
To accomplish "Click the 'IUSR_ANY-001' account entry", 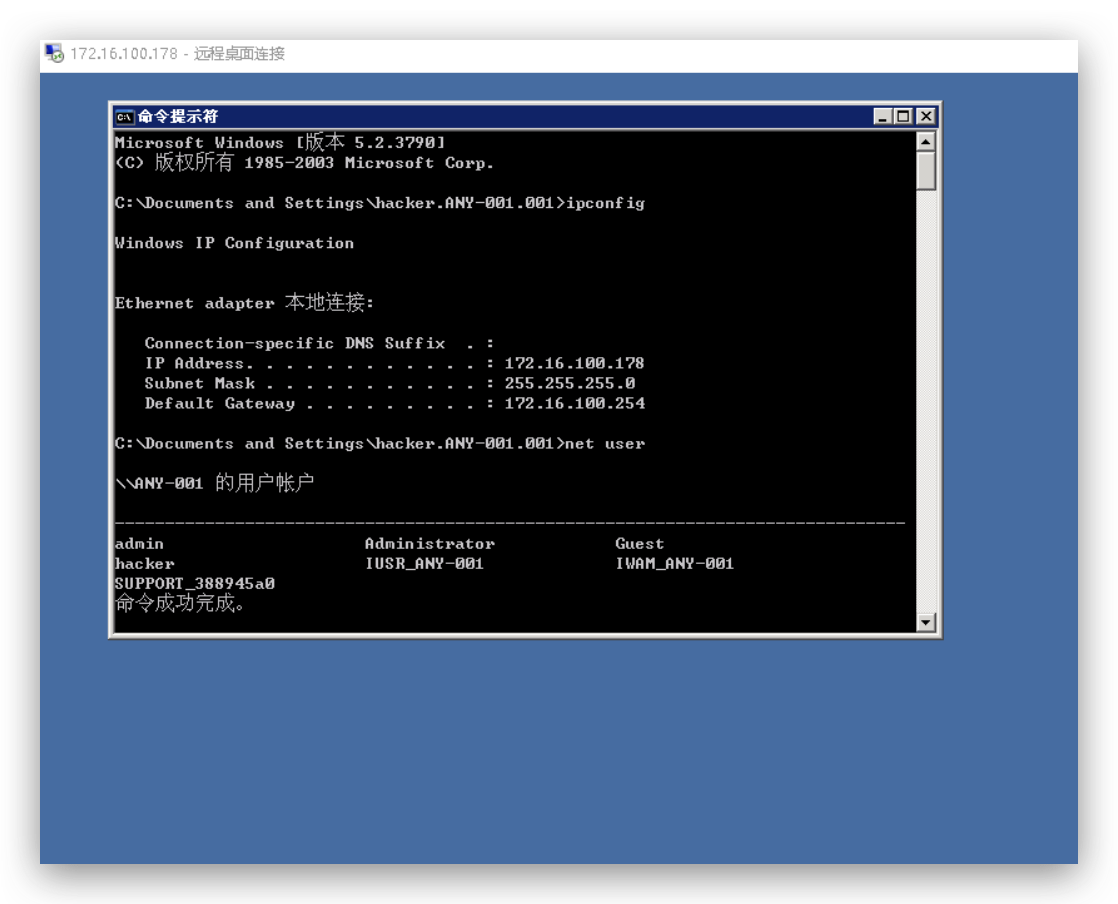I will [x=424, y=563].
